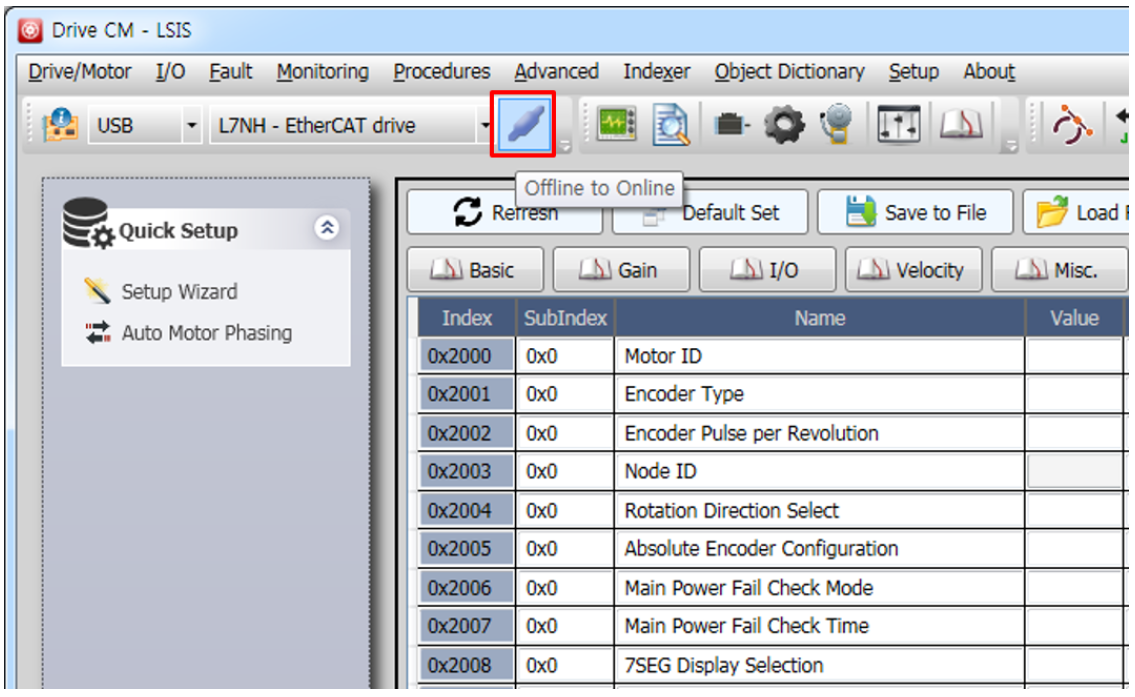Select index 0x2008 cell
1135x697 pixels.
click(467, 664)
